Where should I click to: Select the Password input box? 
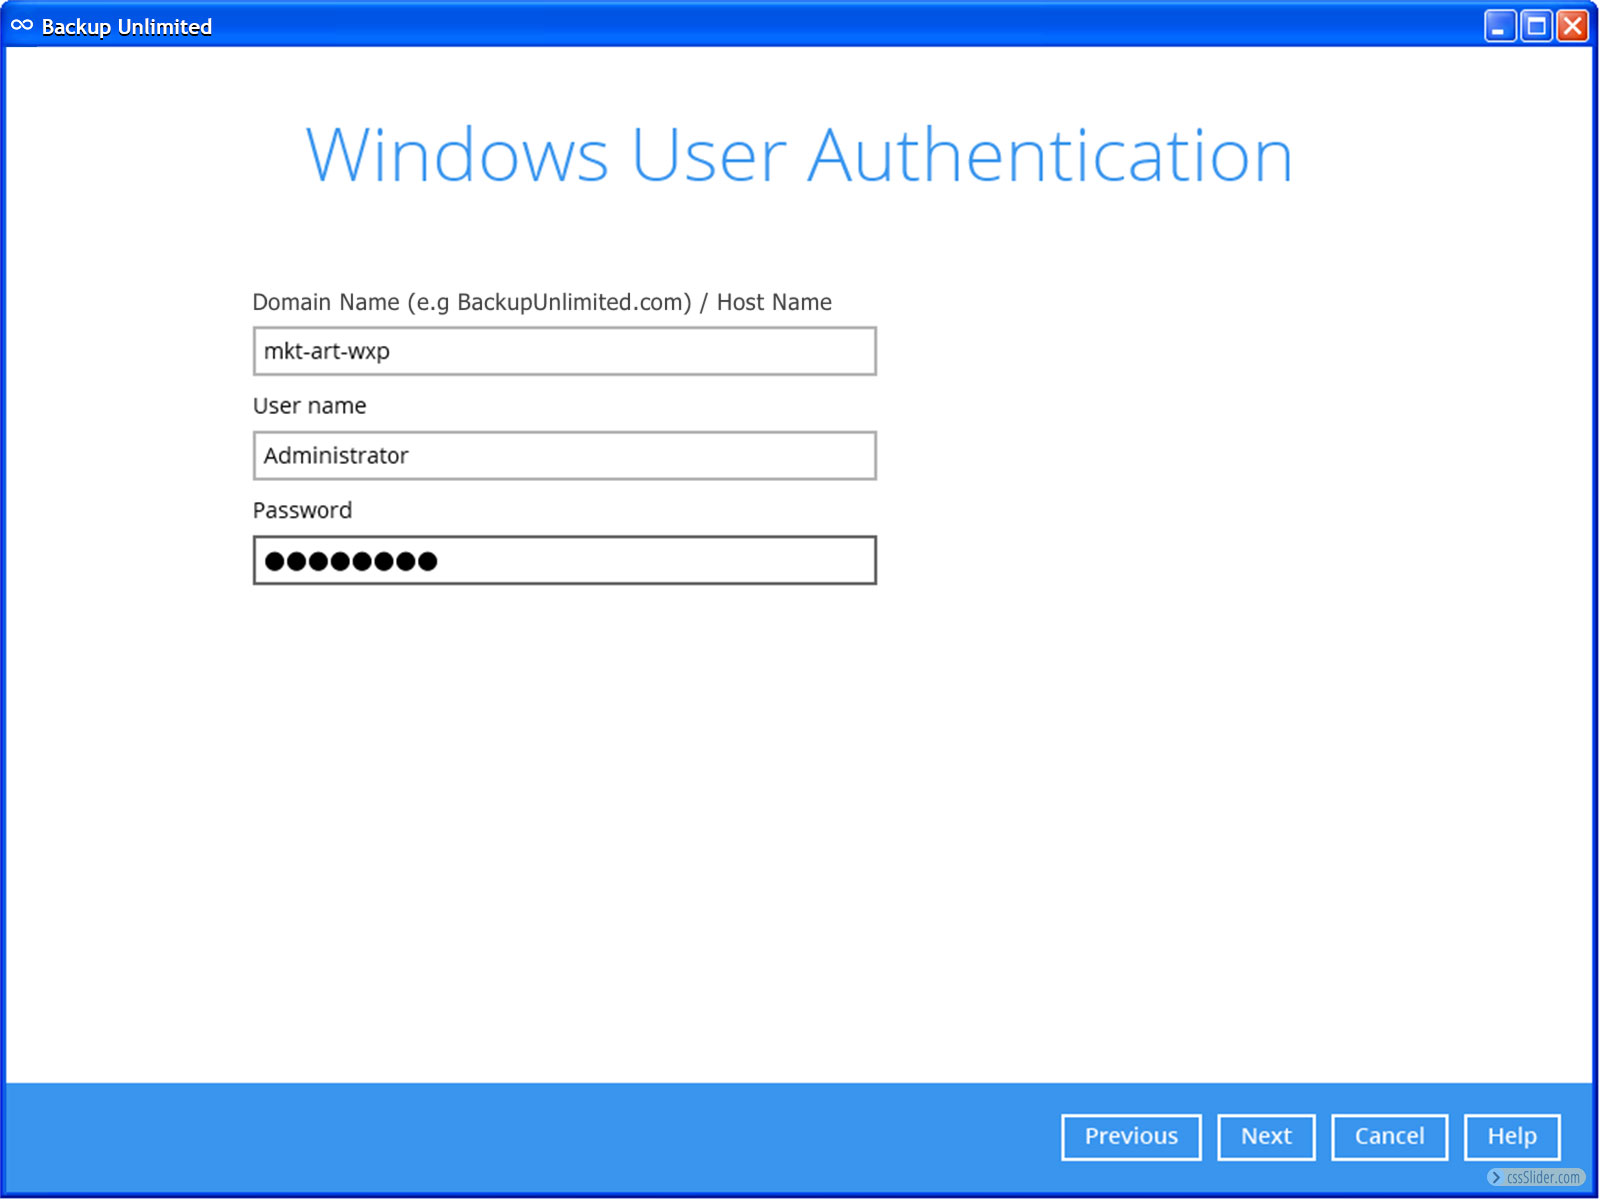tap(564, 560)
